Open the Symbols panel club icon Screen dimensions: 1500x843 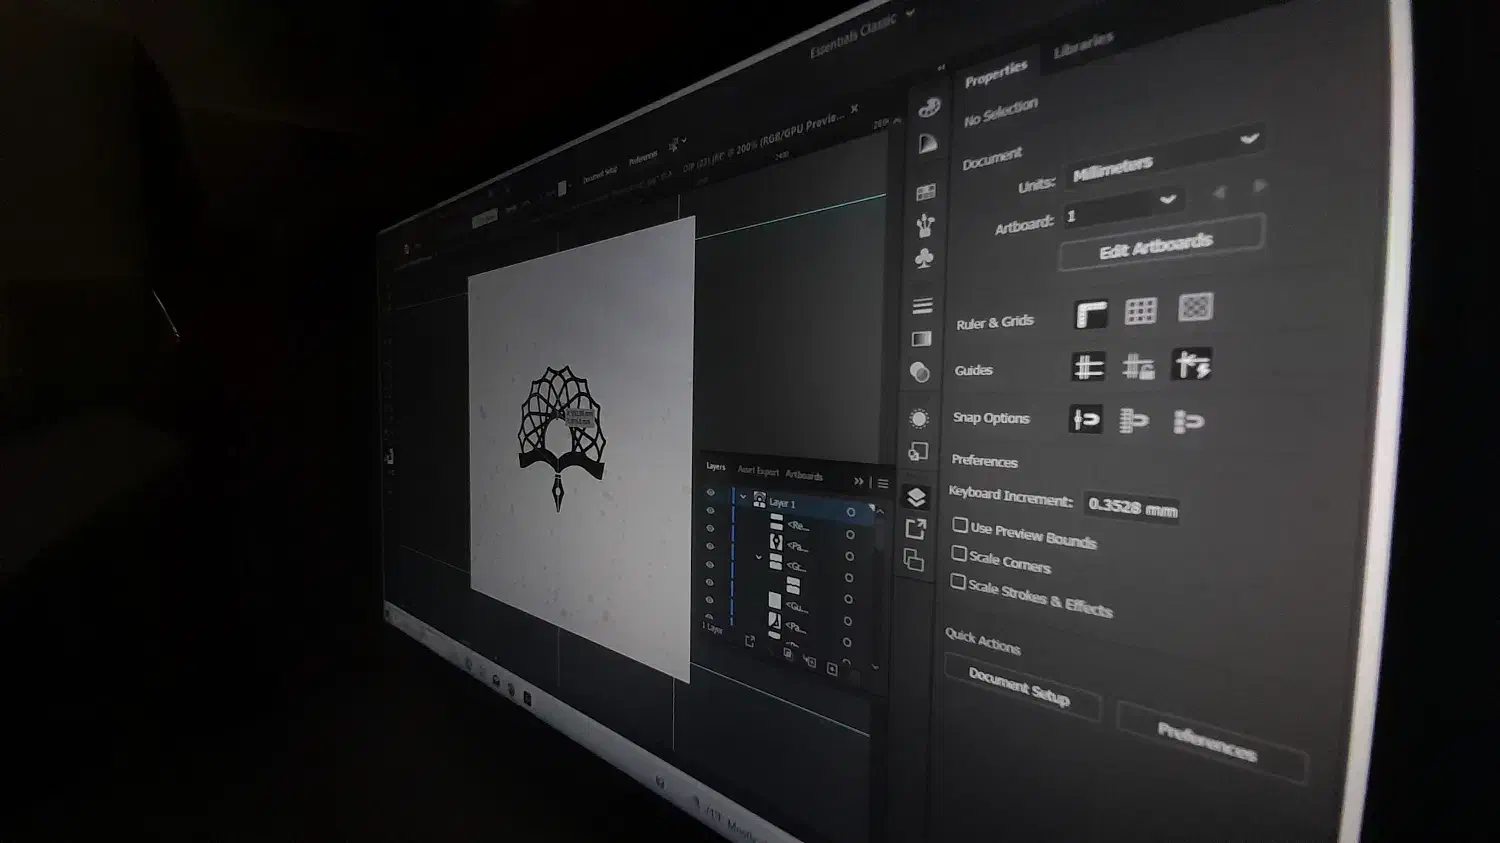(x=924, y=259)
